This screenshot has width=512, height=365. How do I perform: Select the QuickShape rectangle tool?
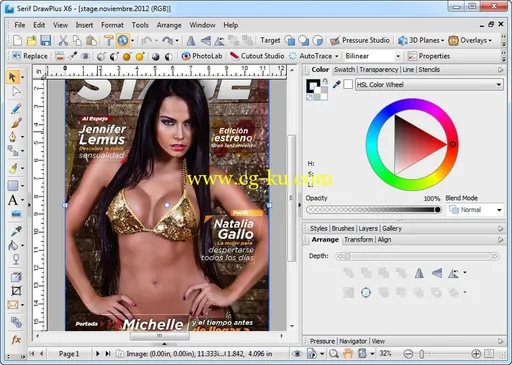[13, 185]
